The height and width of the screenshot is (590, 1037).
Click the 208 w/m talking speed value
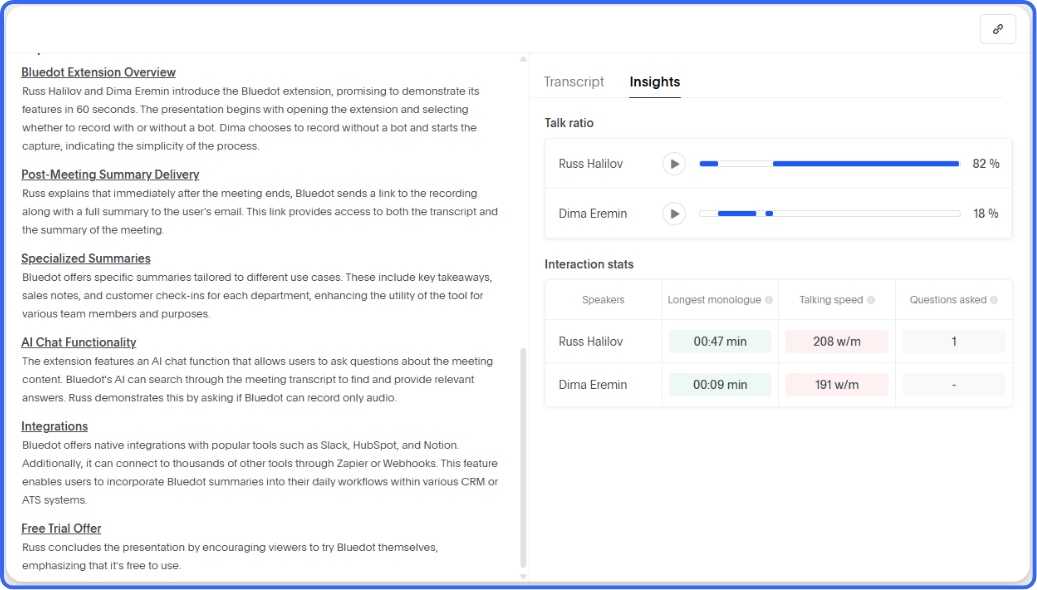[x=837, y=341]
